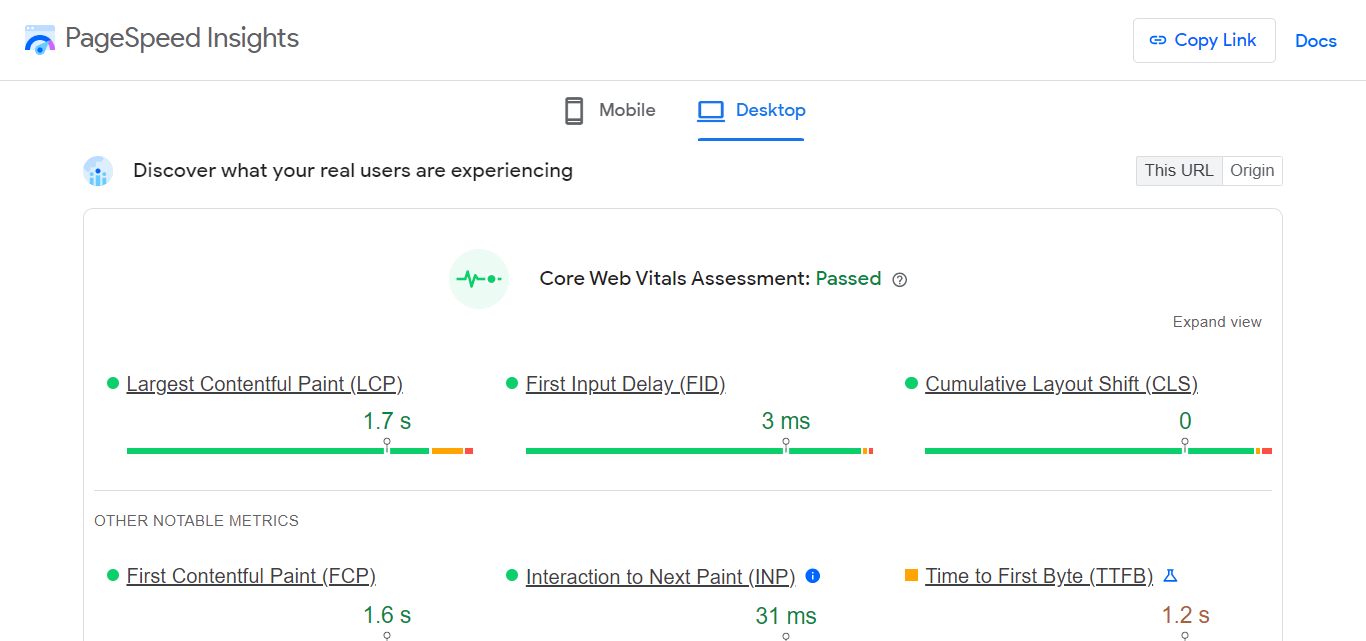Open Core Web Vitals help question mark

[x=899, y=280]
